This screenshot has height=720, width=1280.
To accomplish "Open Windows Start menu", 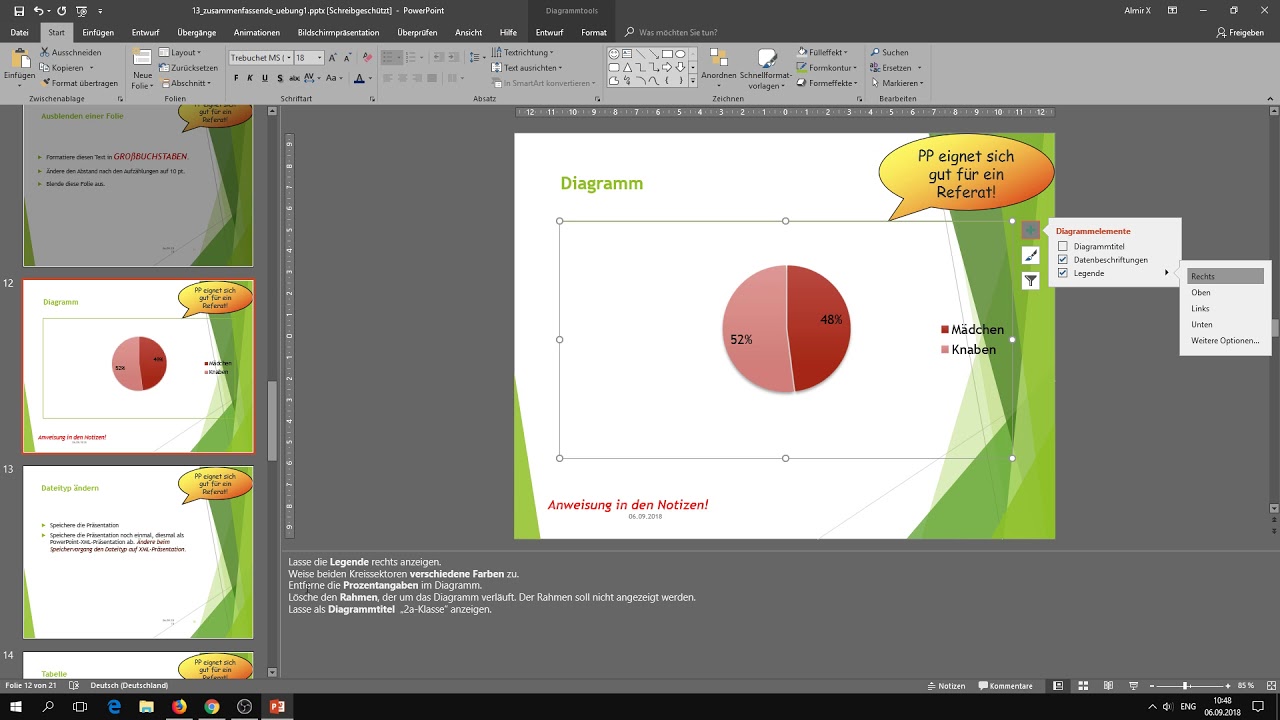I will point(16,706).
